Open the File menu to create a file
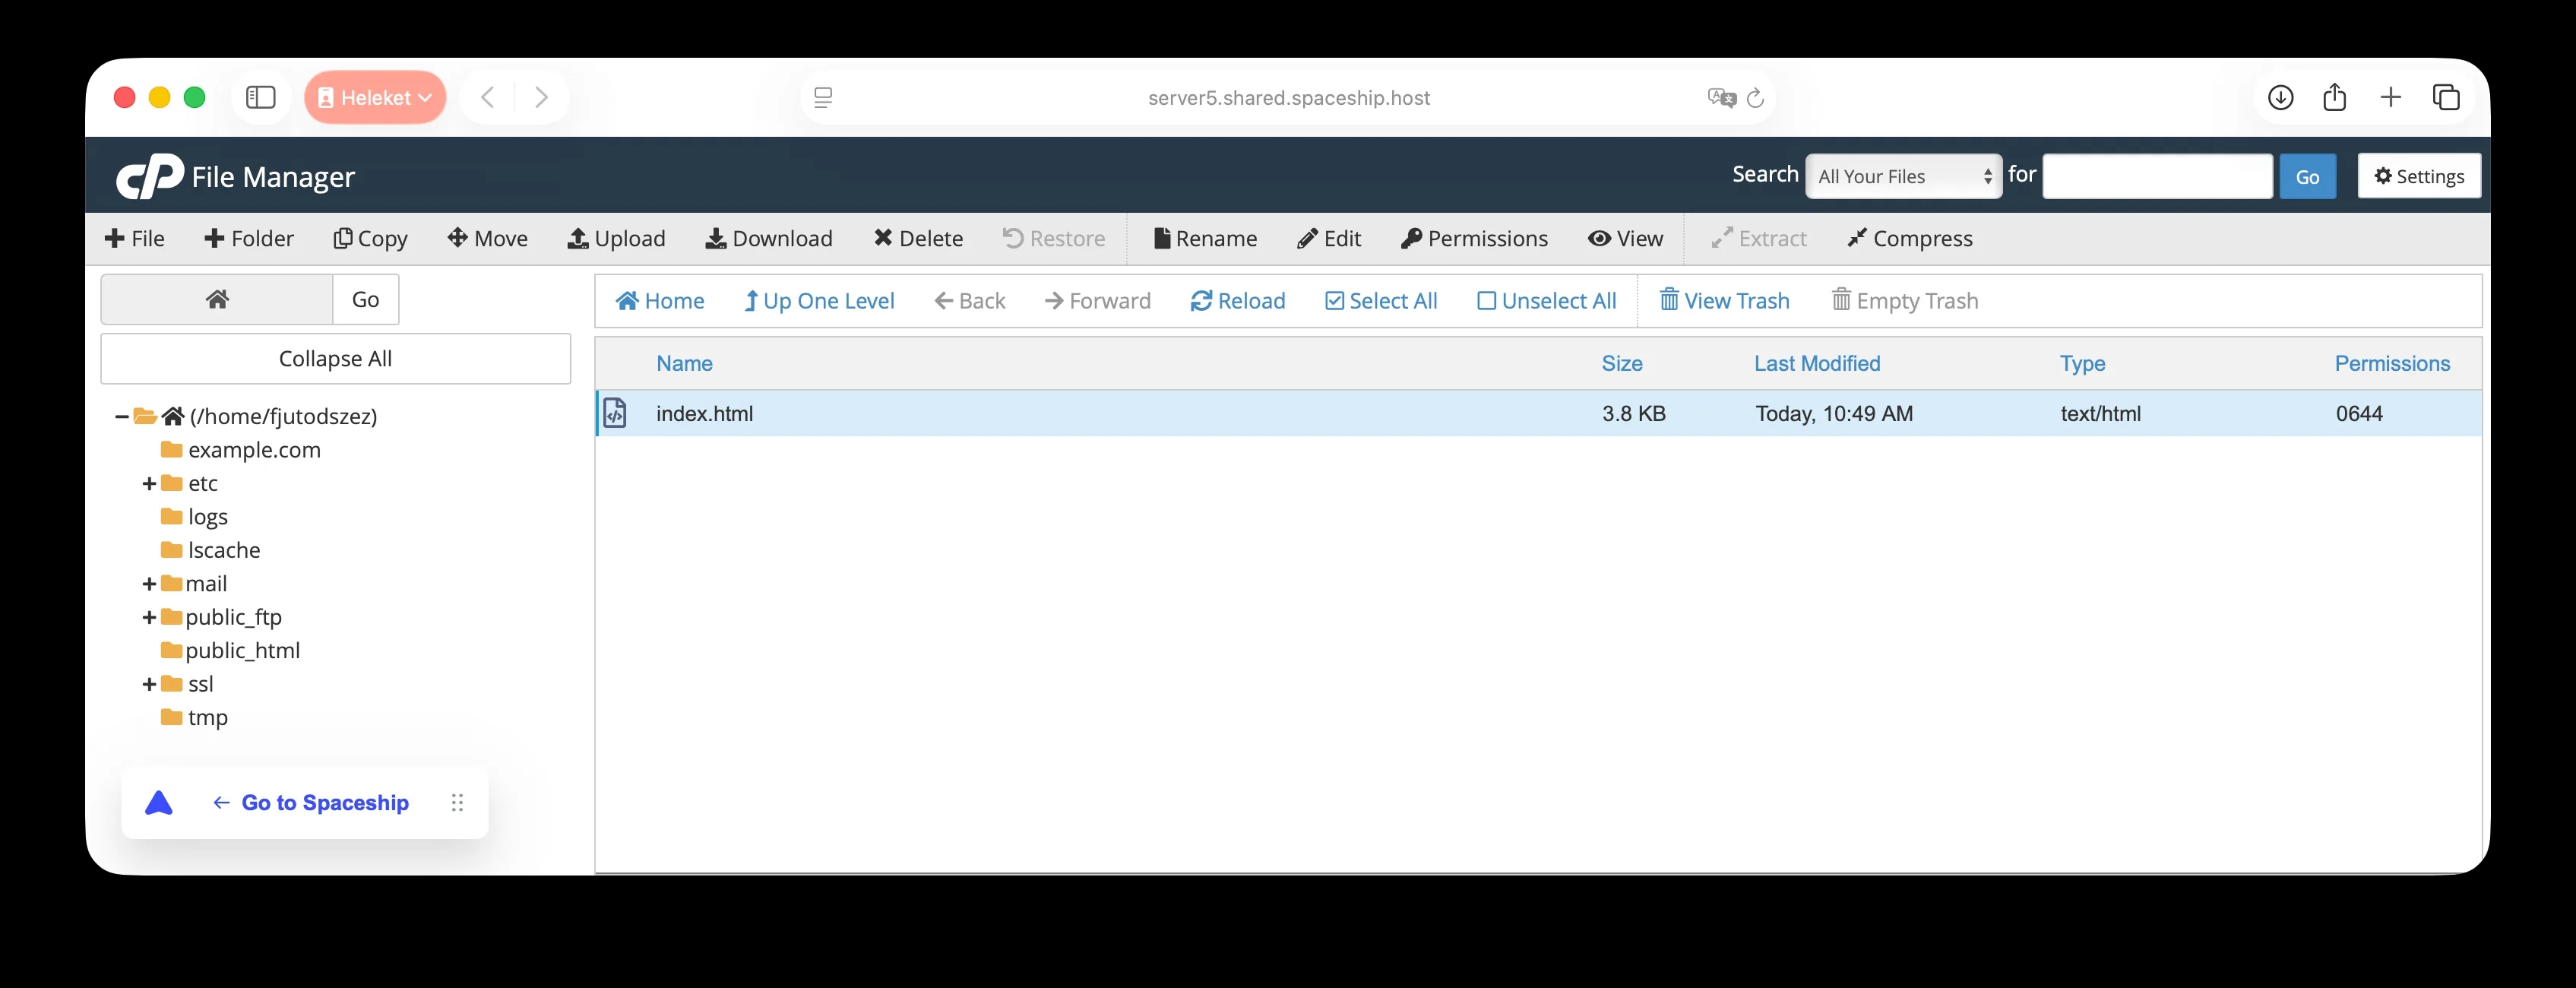 [x=135, y=238]
